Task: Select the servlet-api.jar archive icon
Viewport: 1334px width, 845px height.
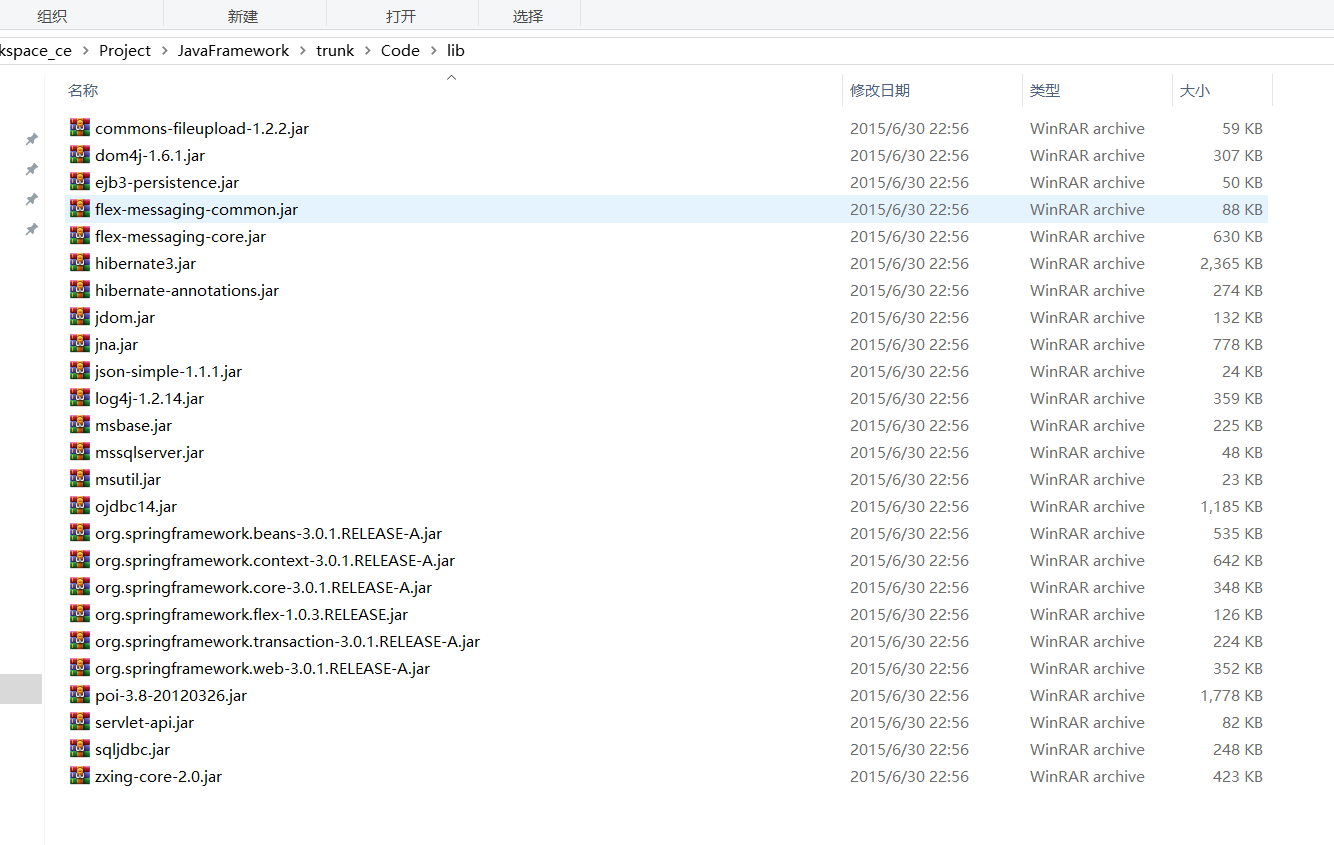Action: click(x=80, y=722)
